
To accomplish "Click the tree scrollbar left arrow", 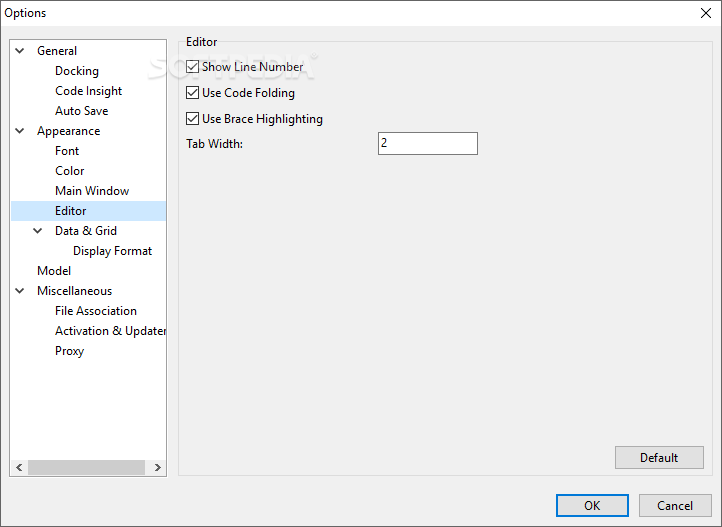I will coord(19,468).
